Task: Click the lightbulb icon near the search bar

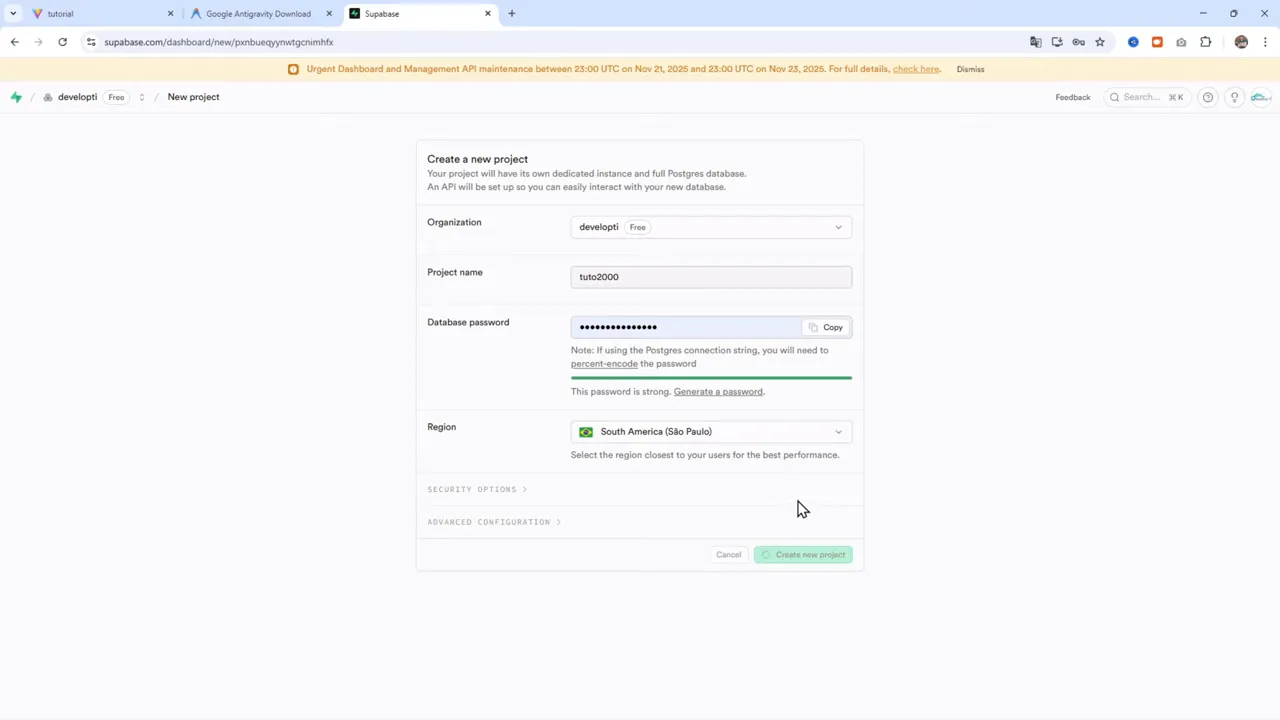Action: point(1234,97)
